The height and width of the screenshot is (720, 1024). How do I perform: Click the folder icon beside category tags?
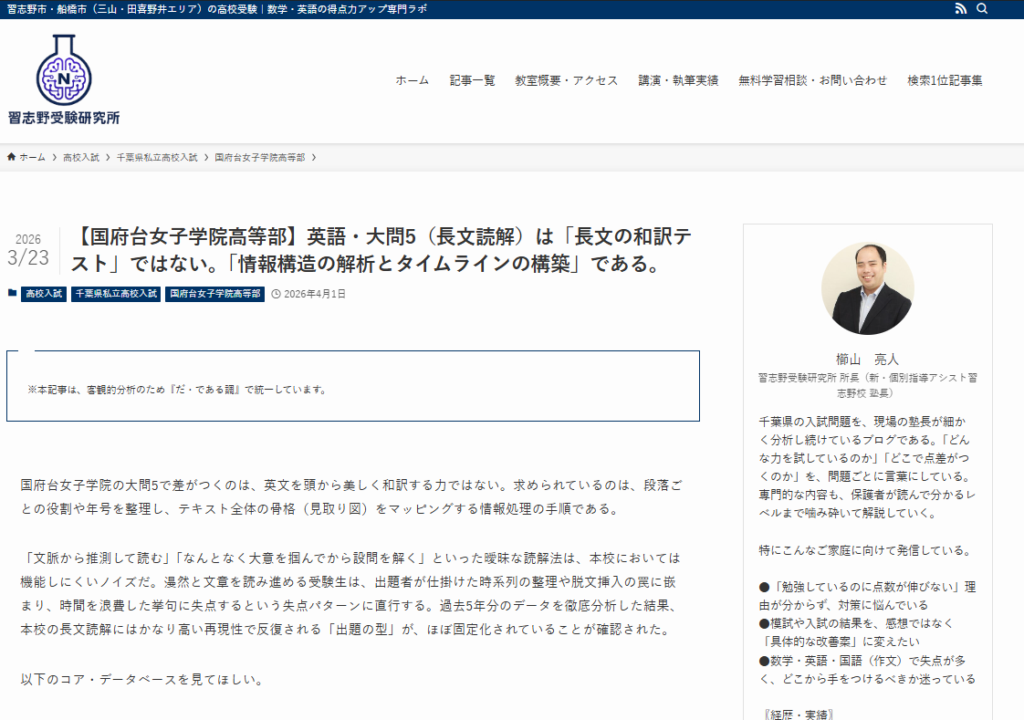[x=12, y=294]
